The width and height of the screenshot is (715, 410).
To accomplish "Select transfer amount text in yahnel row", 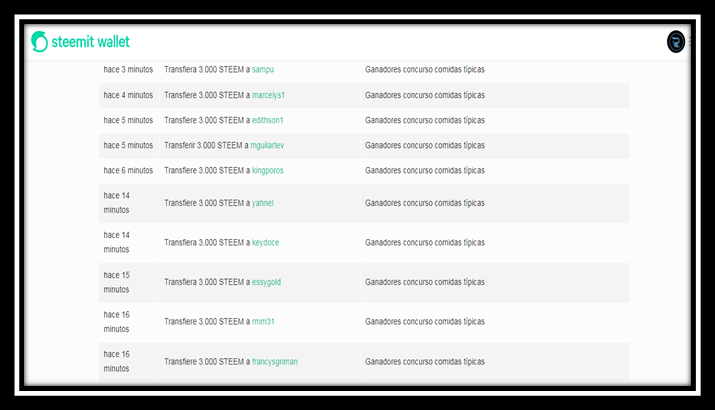I will tap(207, 203).
